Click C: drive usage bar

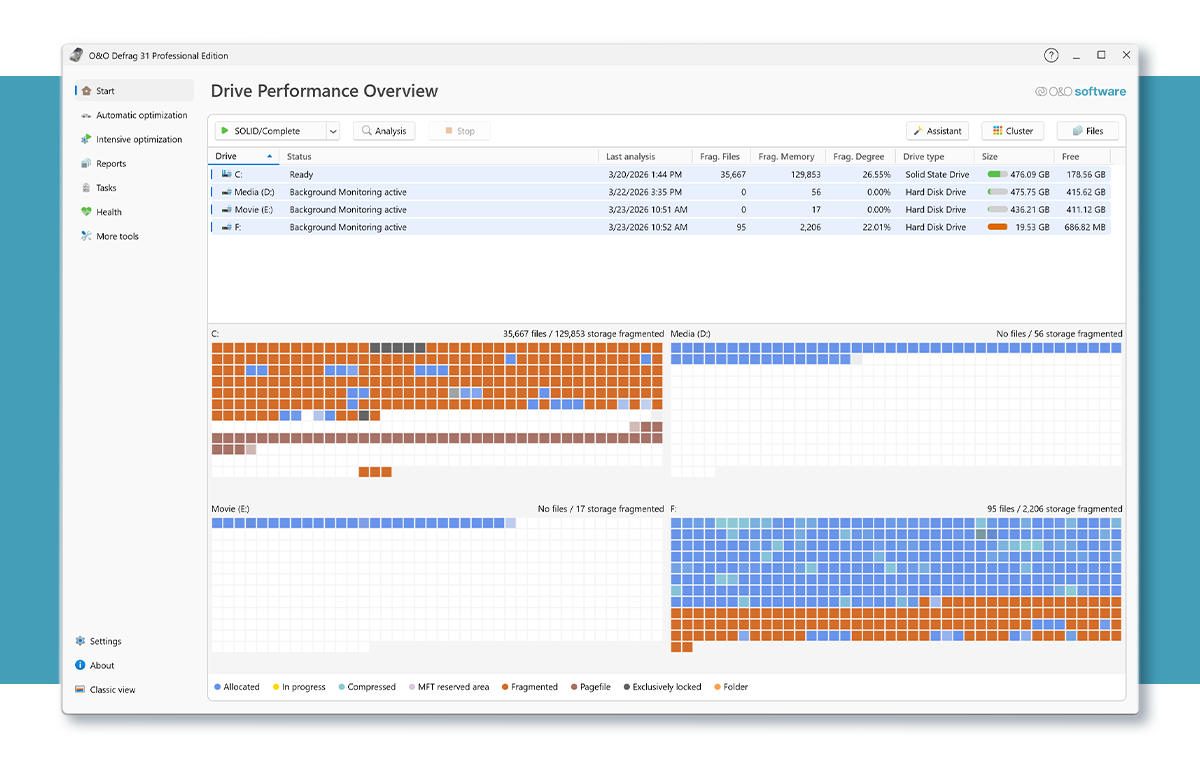[997, 175]
